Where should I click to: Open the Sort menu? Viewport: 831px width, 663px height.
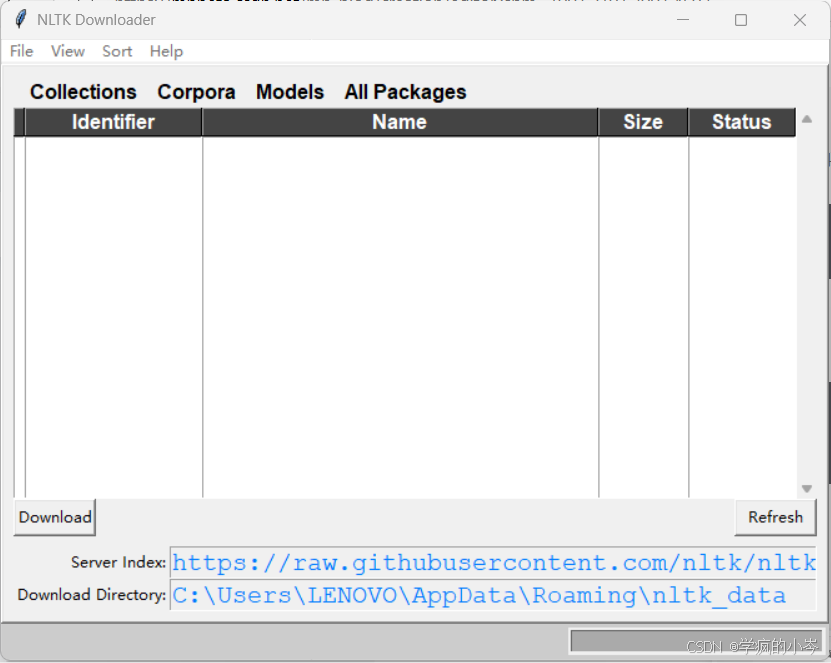coord(117,51)
